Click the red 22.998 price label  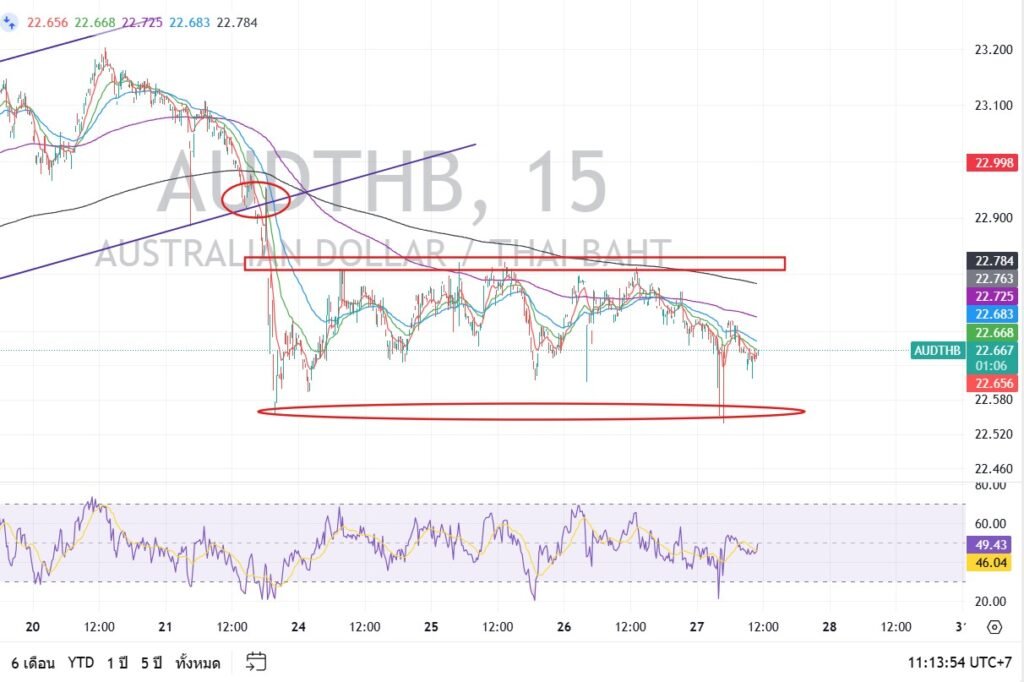pos(991,163)
